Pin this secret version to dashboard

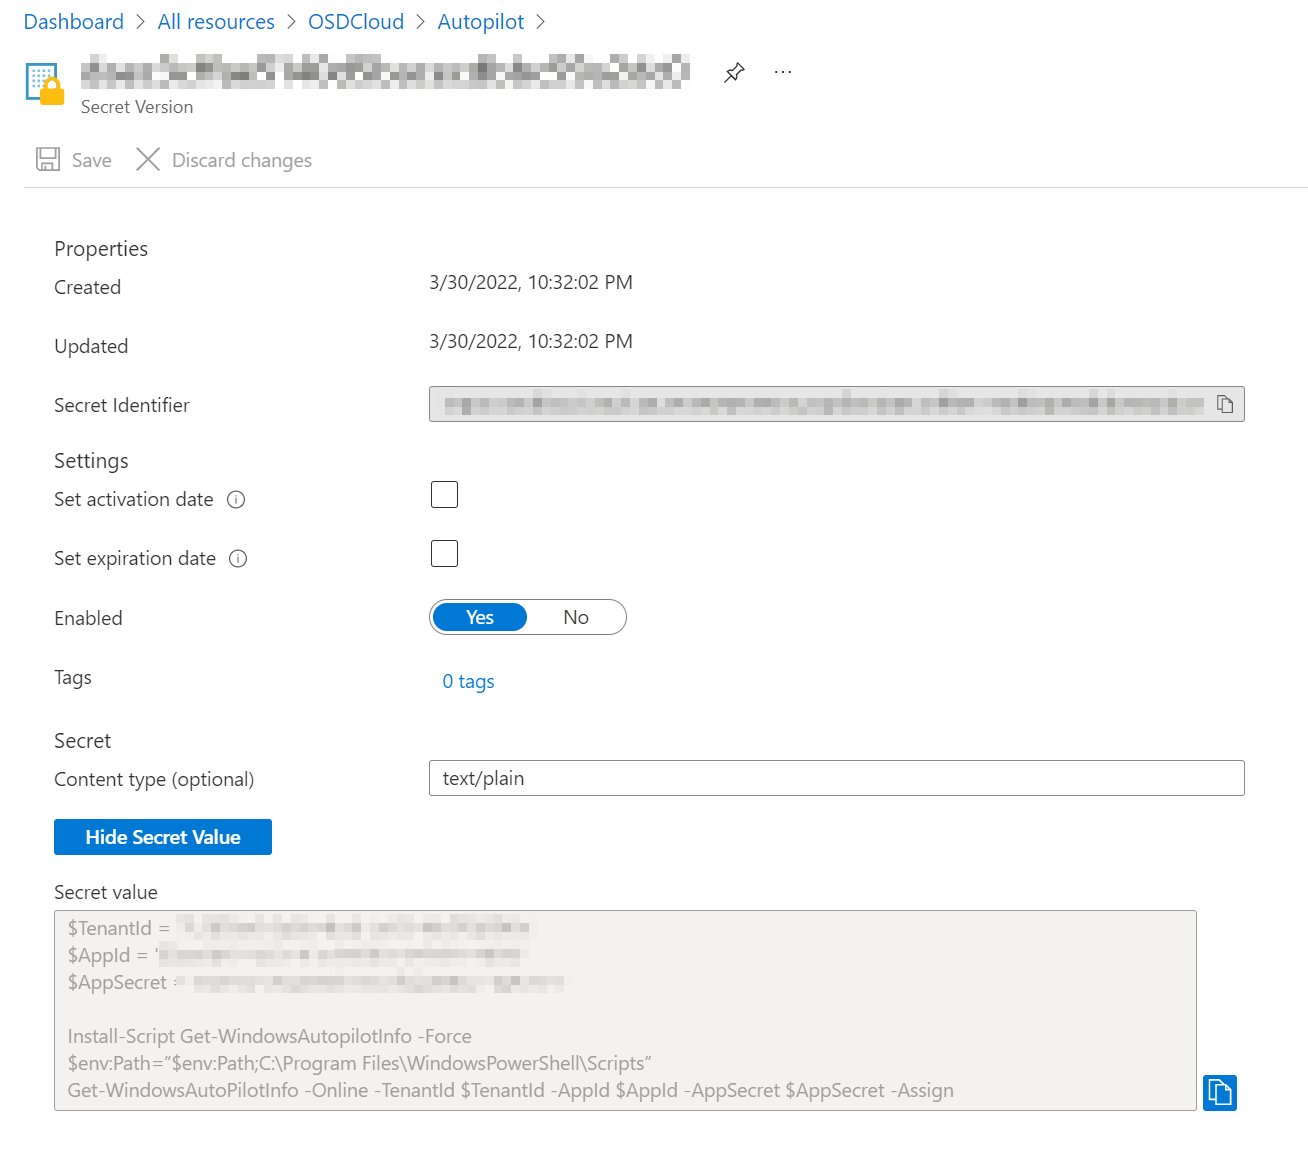click(734, 72)
